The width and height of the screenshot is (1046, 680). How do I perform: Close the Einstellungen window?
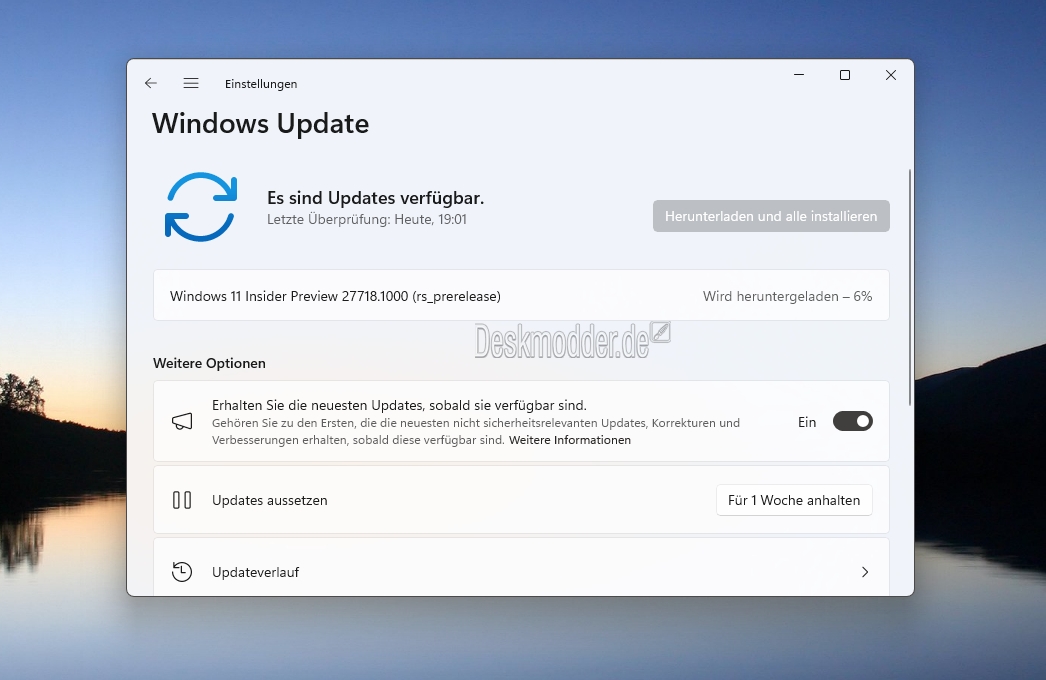coord(891,75)
